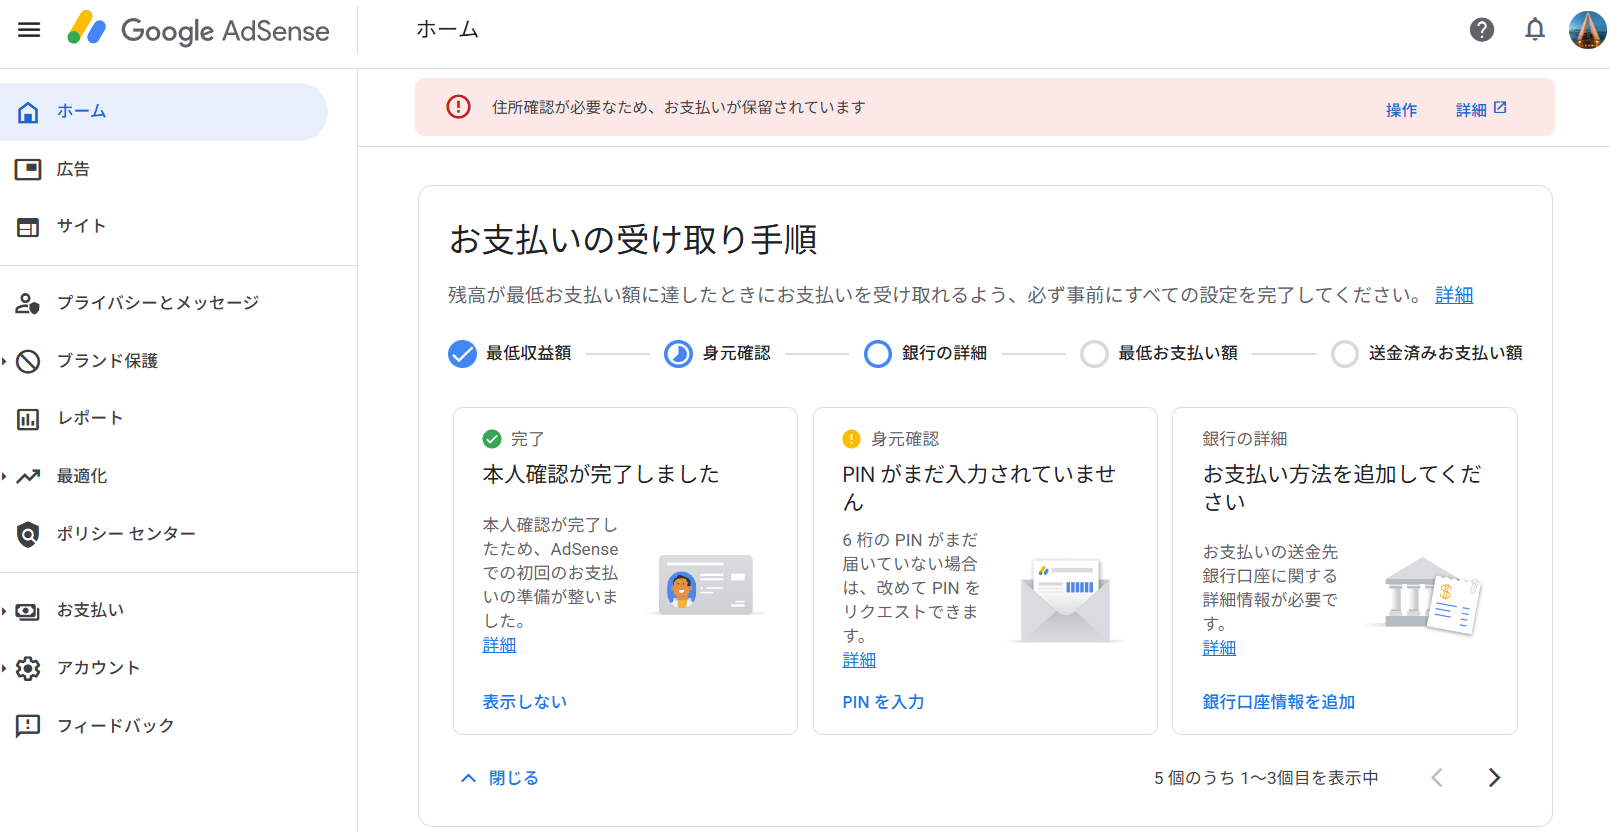Click the help question mark icon

click(1481, 30)
